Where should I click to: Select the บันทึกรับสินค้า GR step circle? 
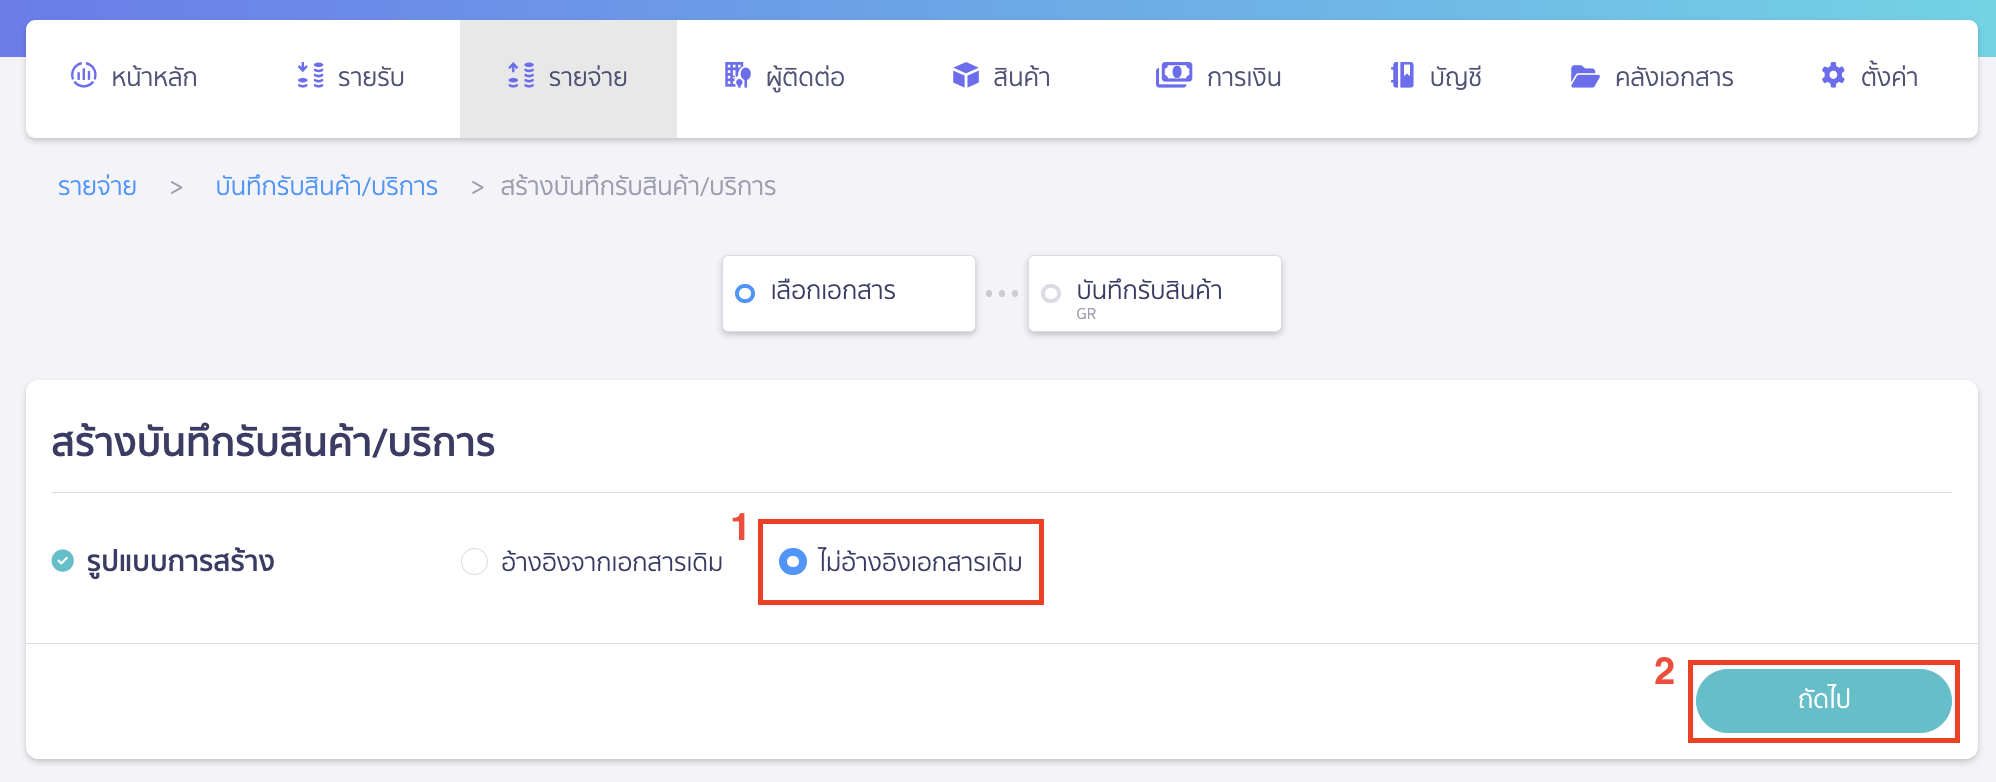point(1050,292)
